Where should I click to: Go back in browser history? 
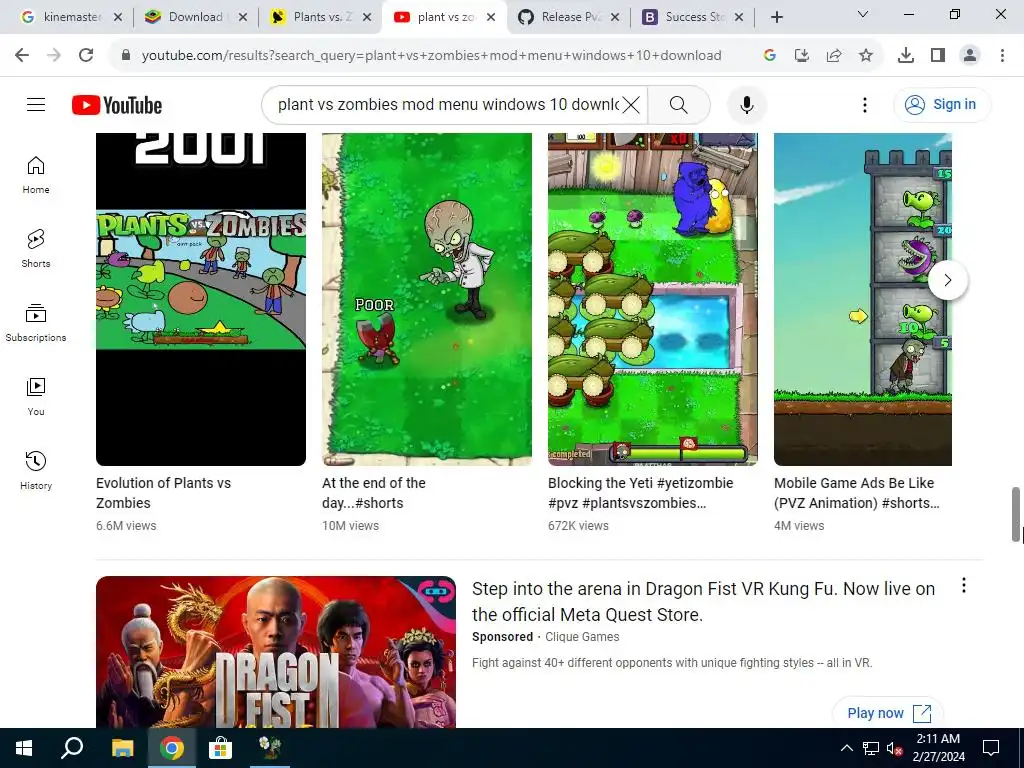[22, 56]
